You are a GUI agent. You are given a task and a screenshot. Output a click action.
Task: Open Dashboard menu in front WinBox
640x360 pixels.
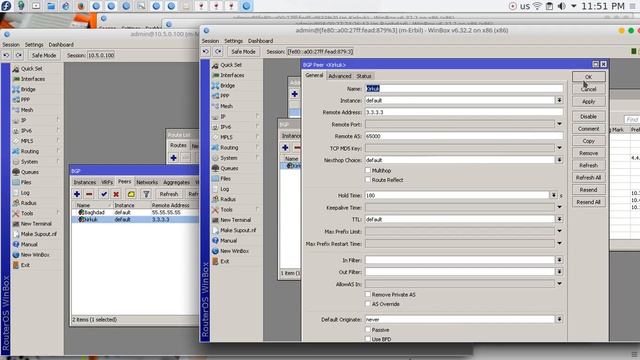click(260, 41)
